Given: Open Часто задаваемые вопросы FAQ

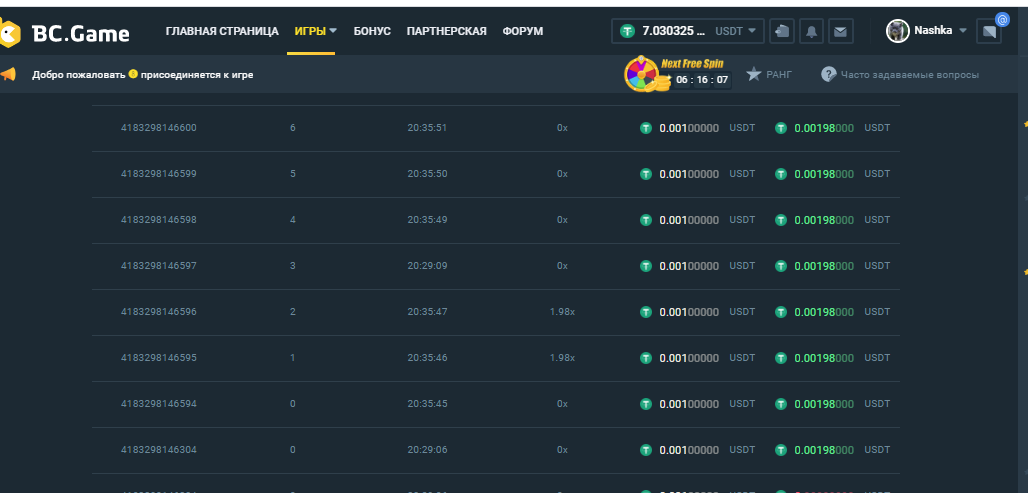Looking at the screenshot, I should 900,75.
